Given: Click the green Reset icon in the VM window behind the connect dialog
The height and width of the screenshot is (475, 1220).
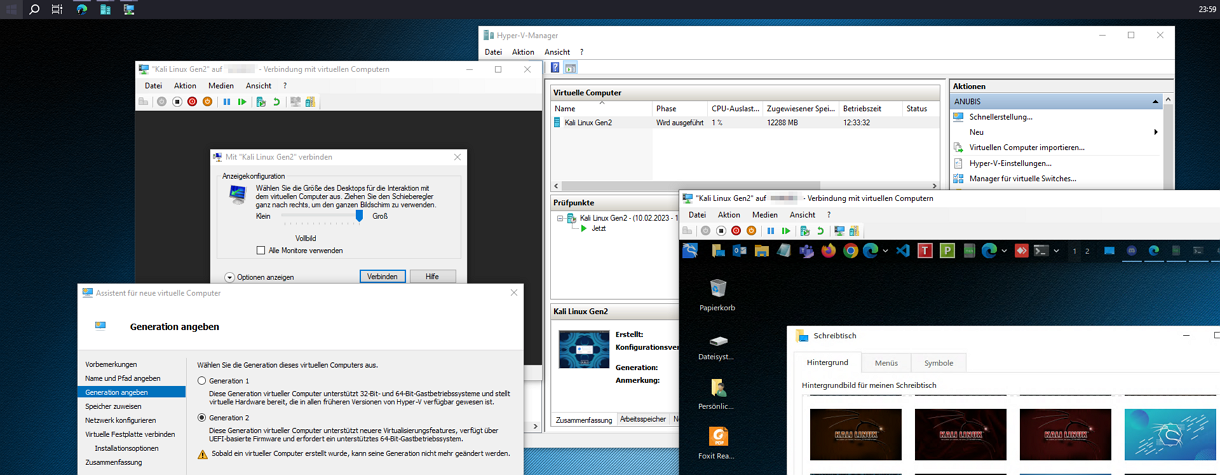Looking at the screenshot, I should (x=242, y=102).
